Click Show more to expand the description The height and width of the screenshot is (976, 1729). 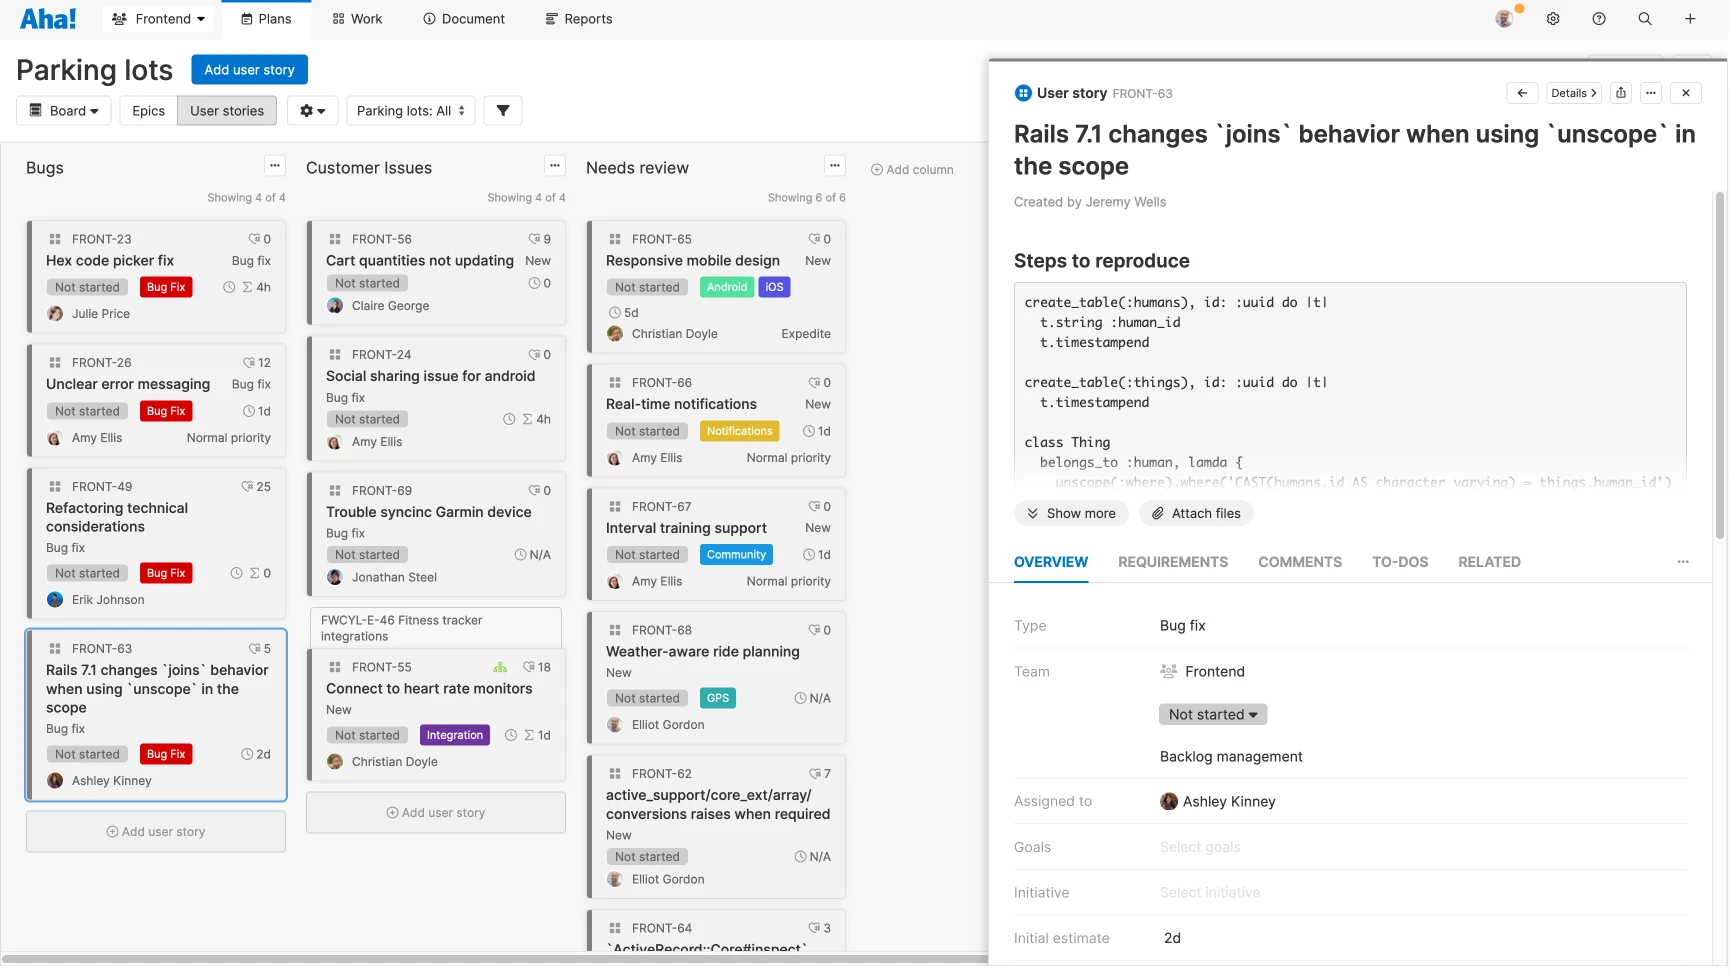coord(1071,513)
